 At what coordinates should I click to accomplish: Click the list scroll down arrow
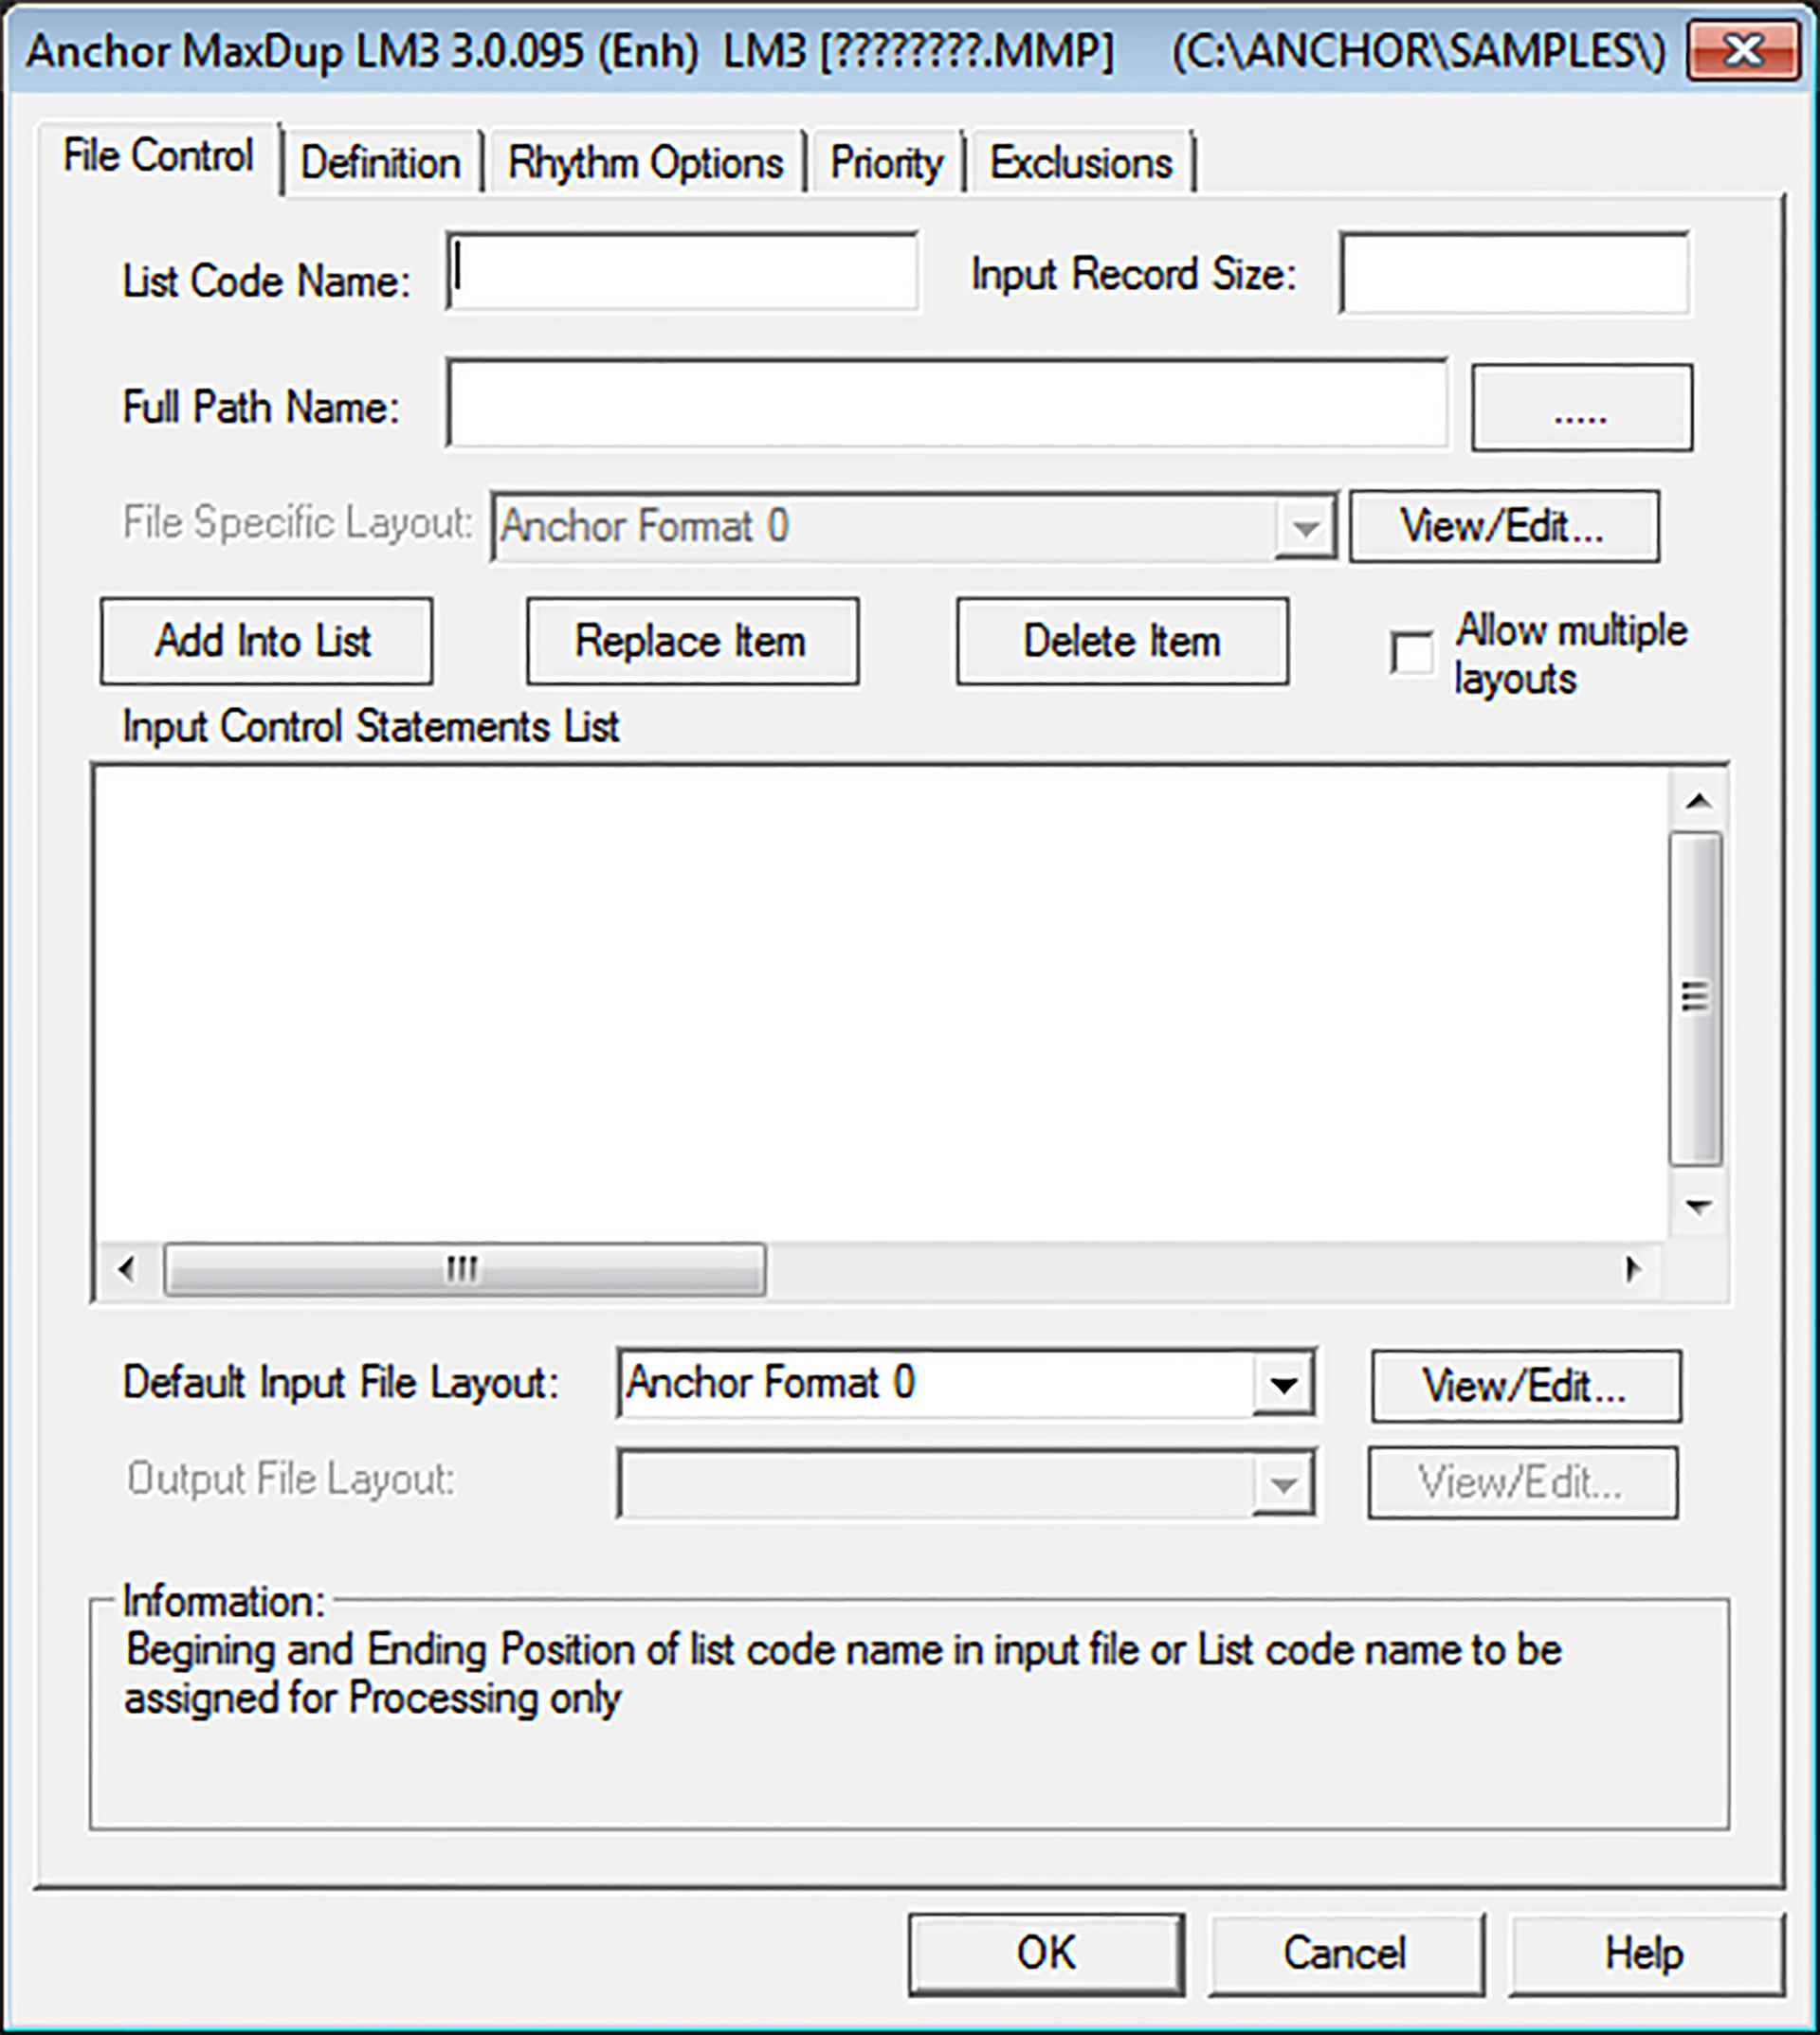(1698, 1206)
